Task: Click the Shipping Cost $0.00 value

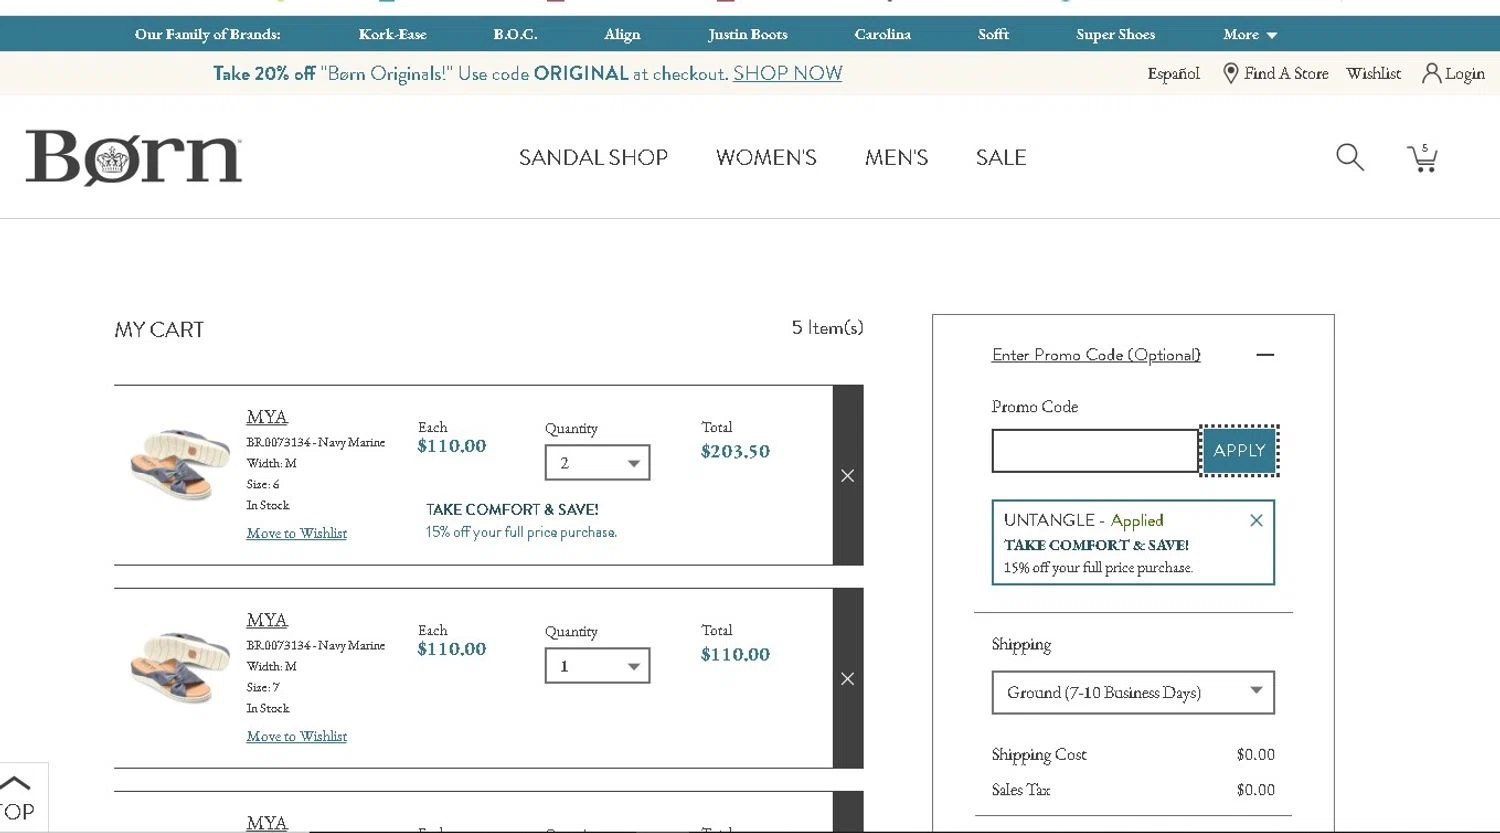Action: [1255, 755]
